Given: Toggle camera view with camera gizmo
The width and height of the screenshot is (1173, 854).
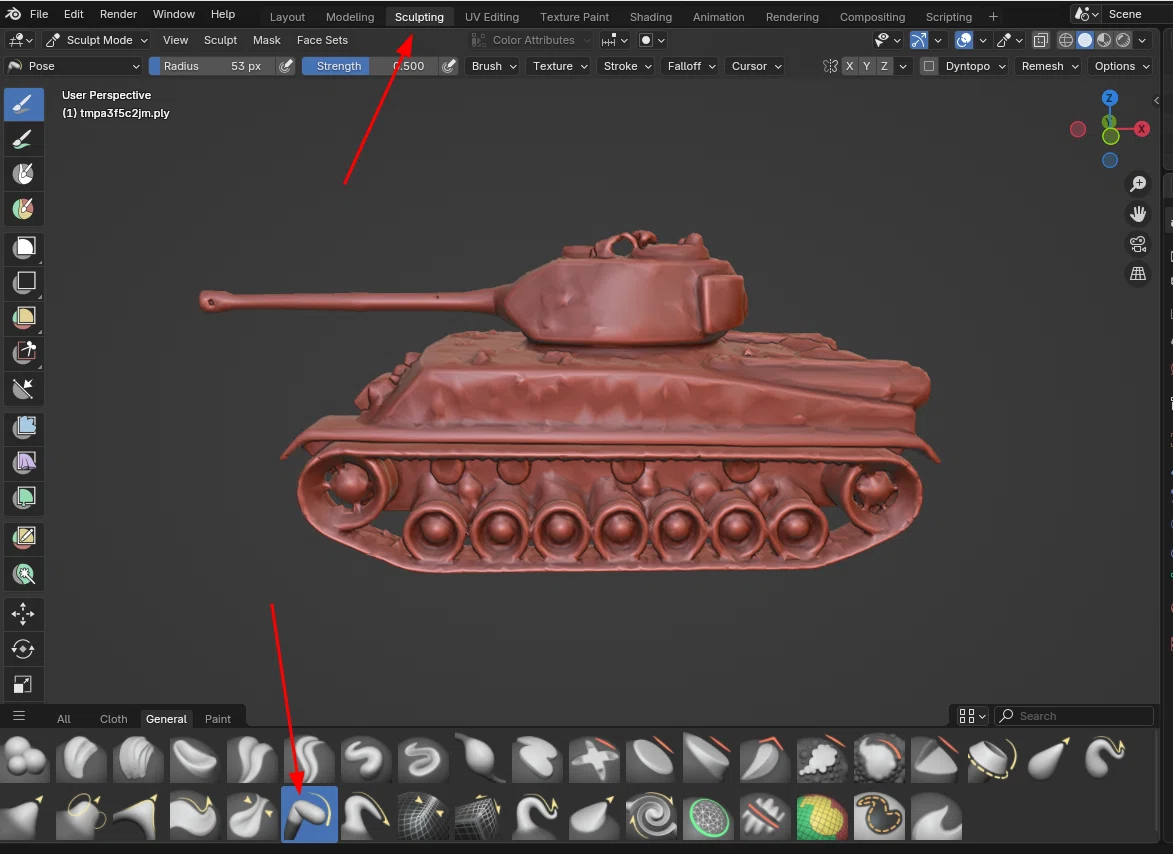Looking at the screenshot, I should (1138, 244).
